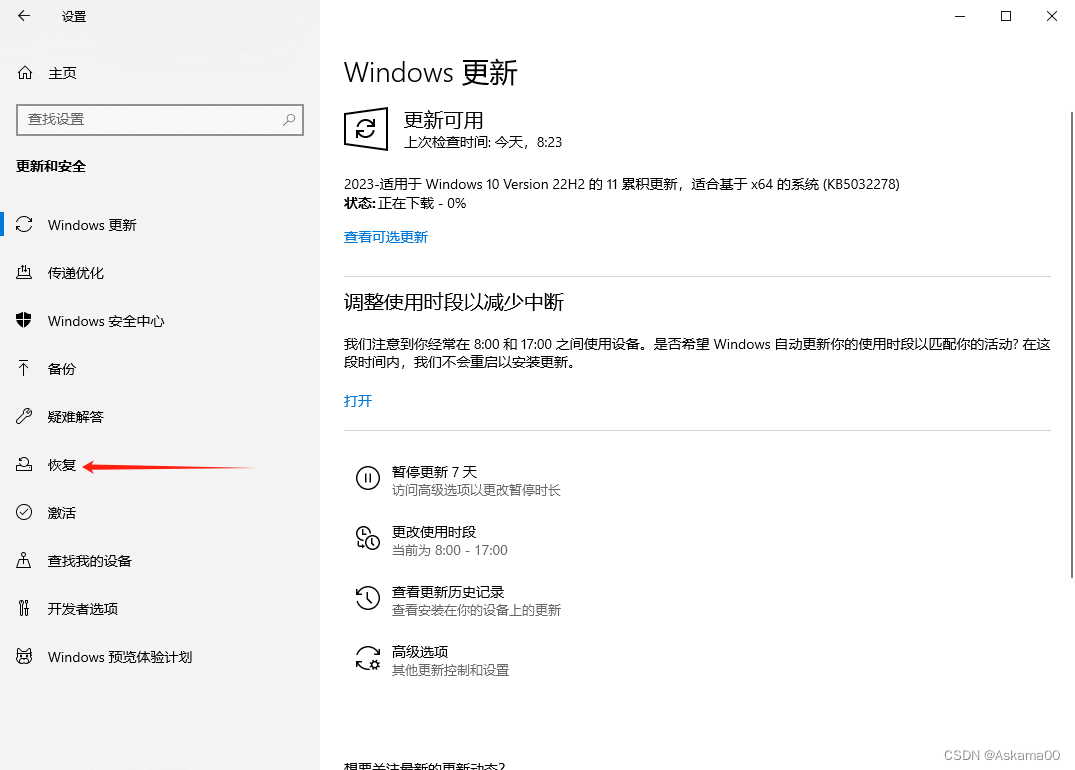
Task: Open 激活 settings page
Action: pyautogui.click(x=62, y=513)
